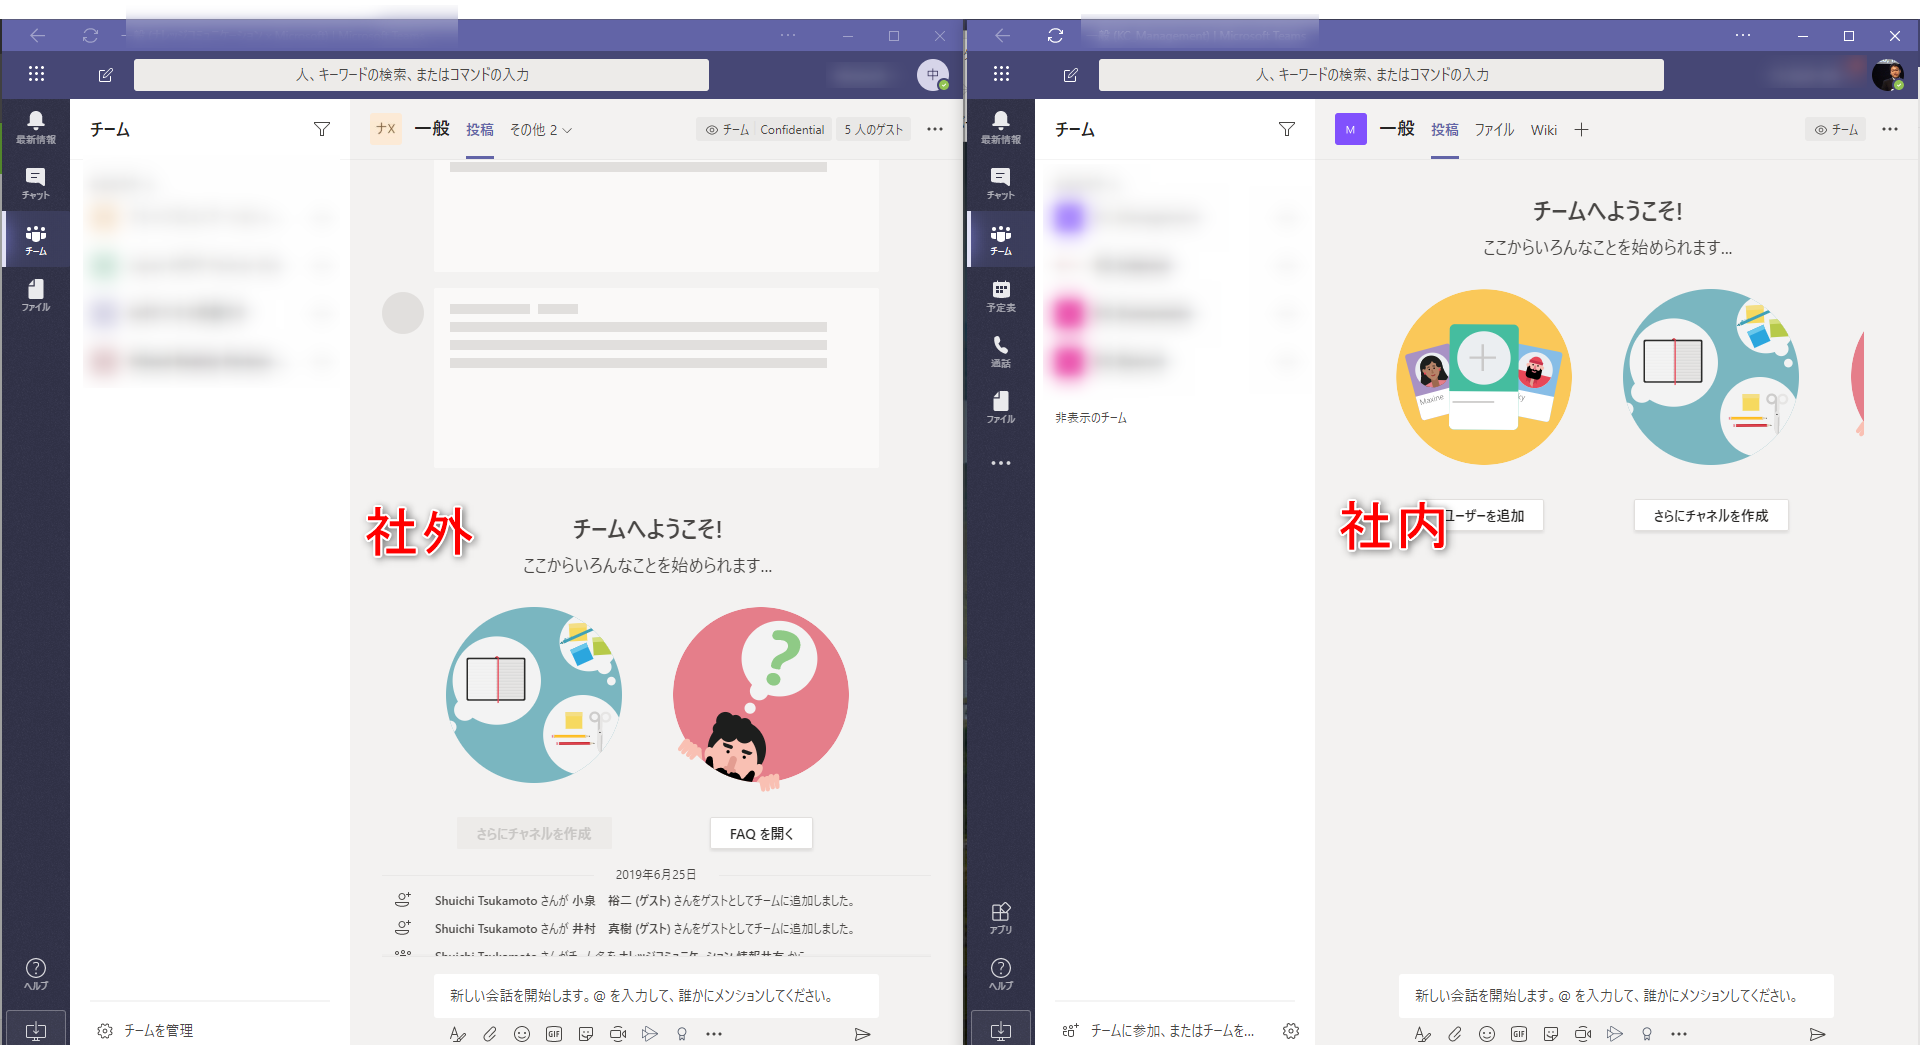The height and width of the screenshot is (1045, 1920).
Task: Click チームに参加、またはチームを作成
Action: pos(1172,1030)
